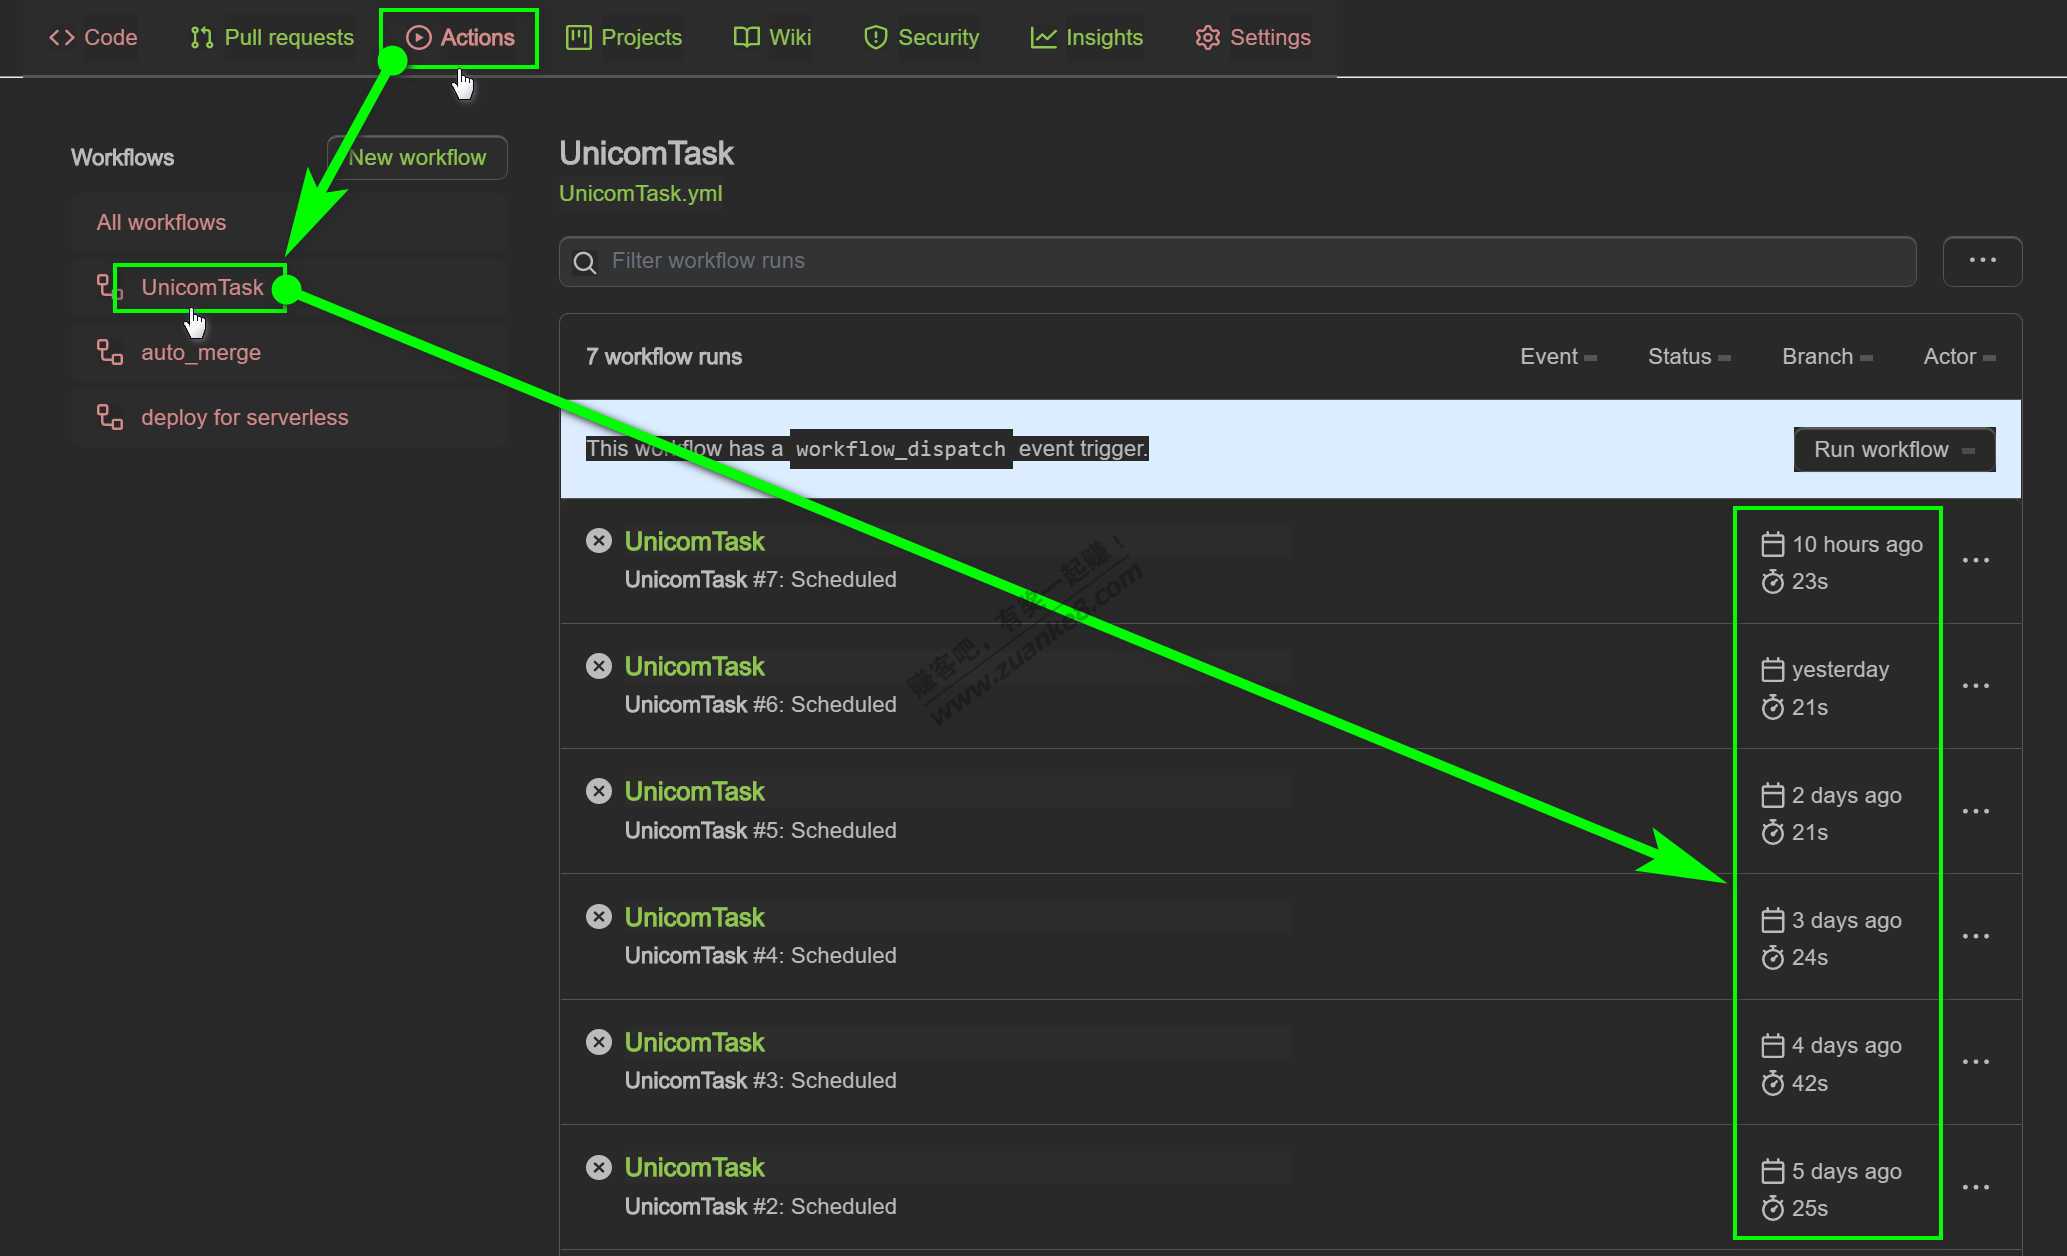The image size is (2067, 1256).
Task: Click workflow icon beside UnicomTask sidebar item
Action: pyautogui.click(x=110, y=287)
